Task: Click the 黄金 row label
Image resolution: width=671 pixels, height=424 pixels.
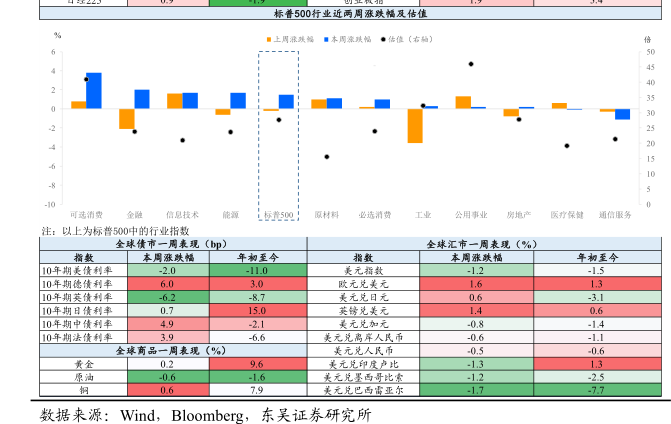Action: (83, 364)
